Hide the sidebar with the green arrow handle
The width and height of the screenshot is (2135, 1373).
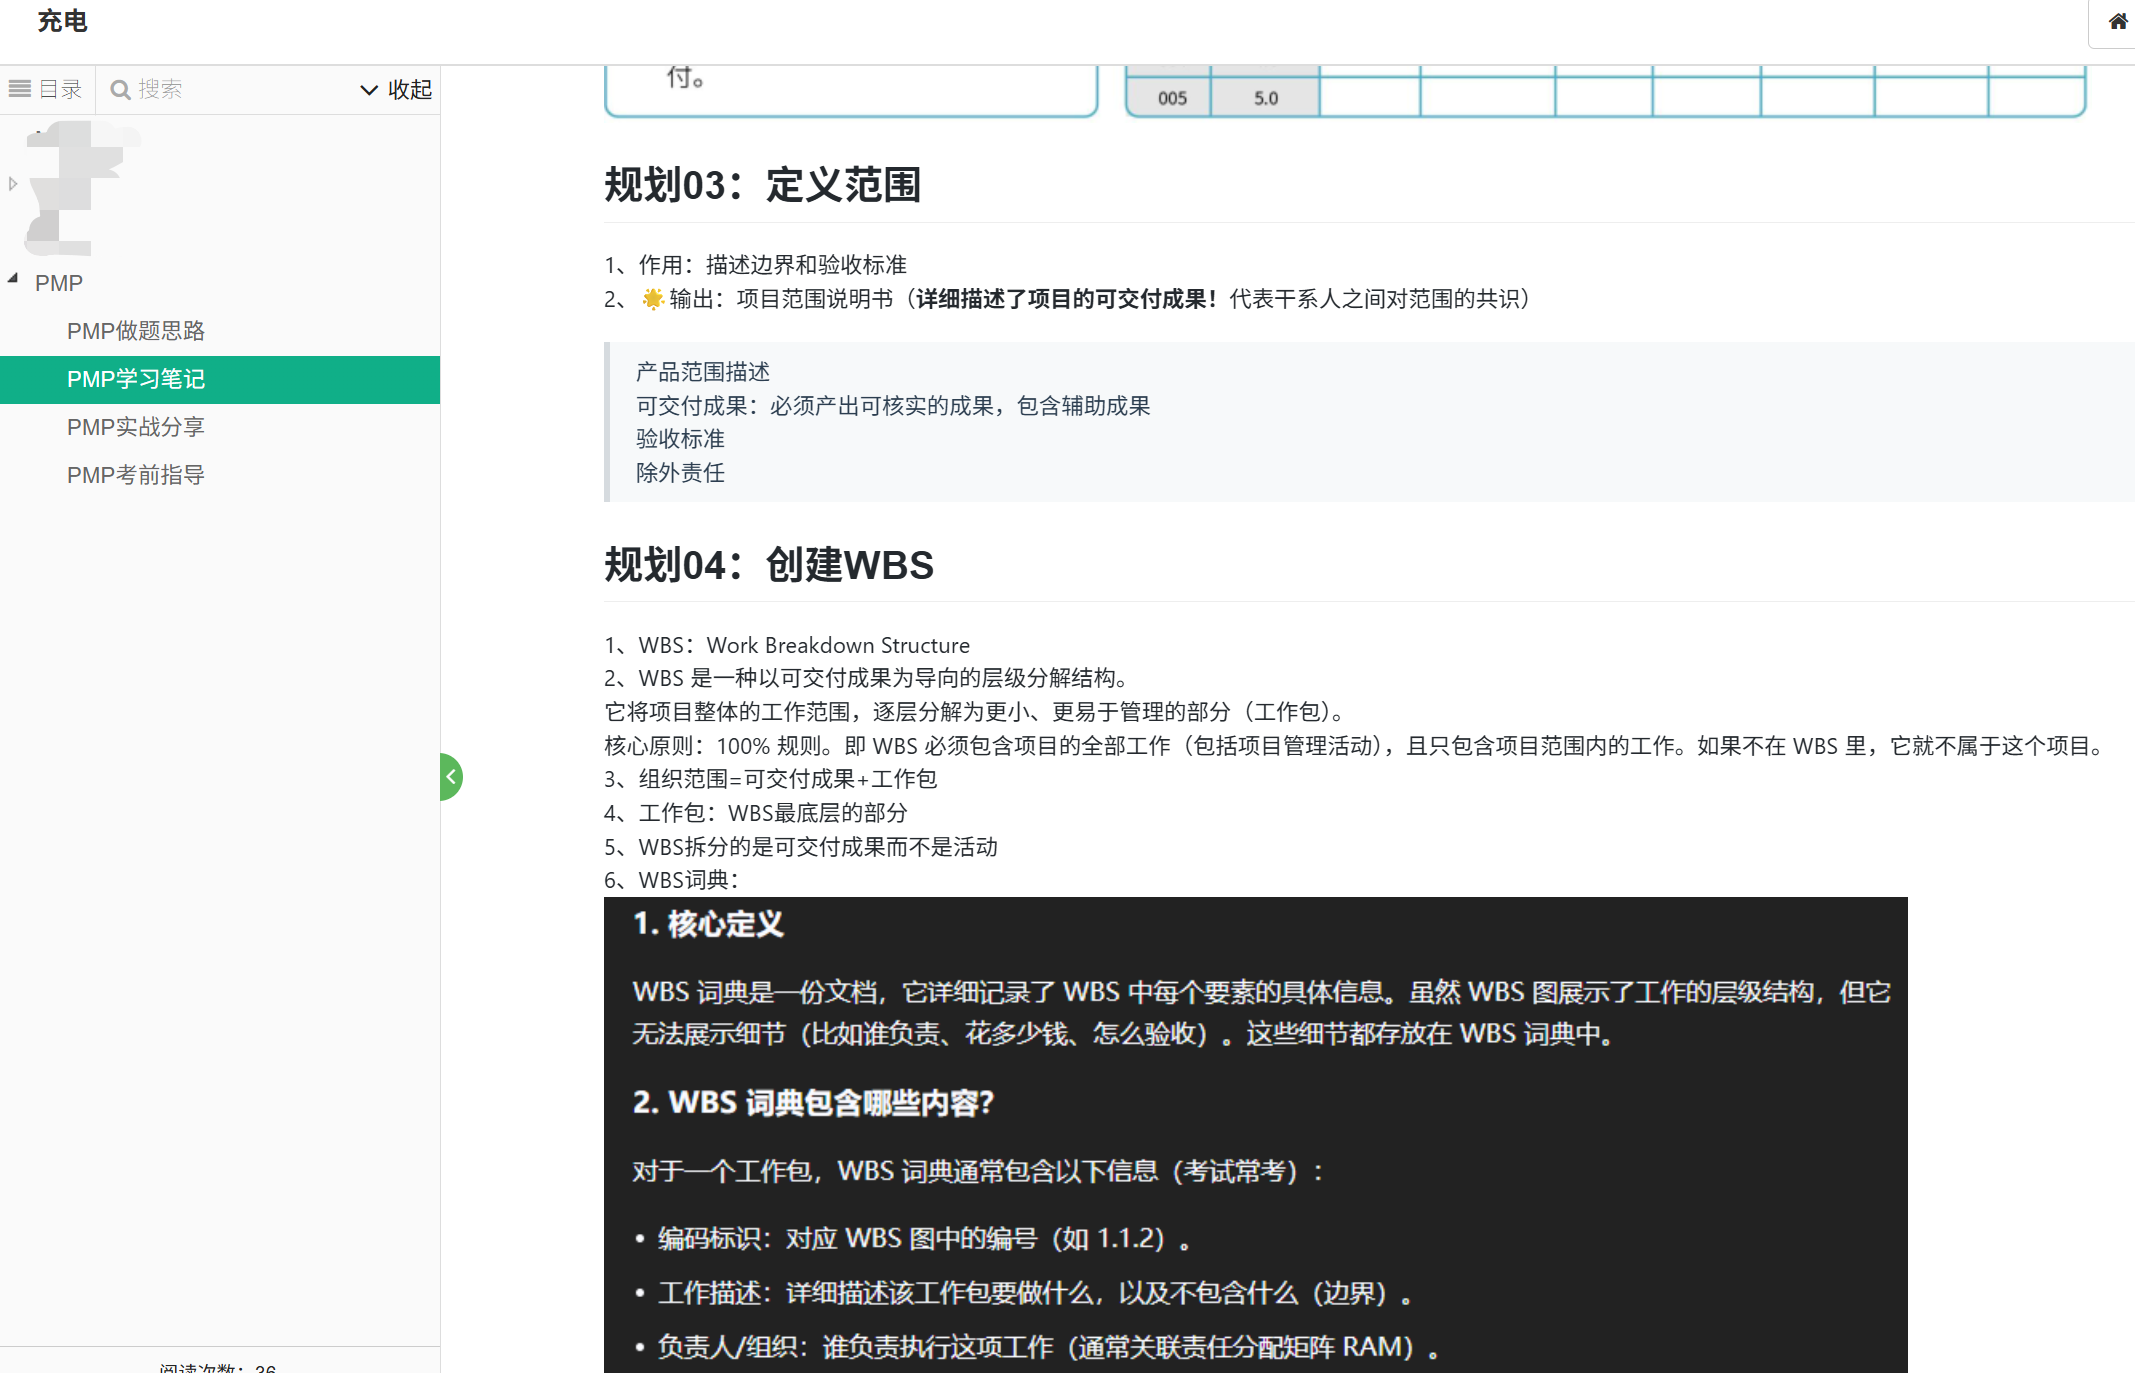click(451, 777)
